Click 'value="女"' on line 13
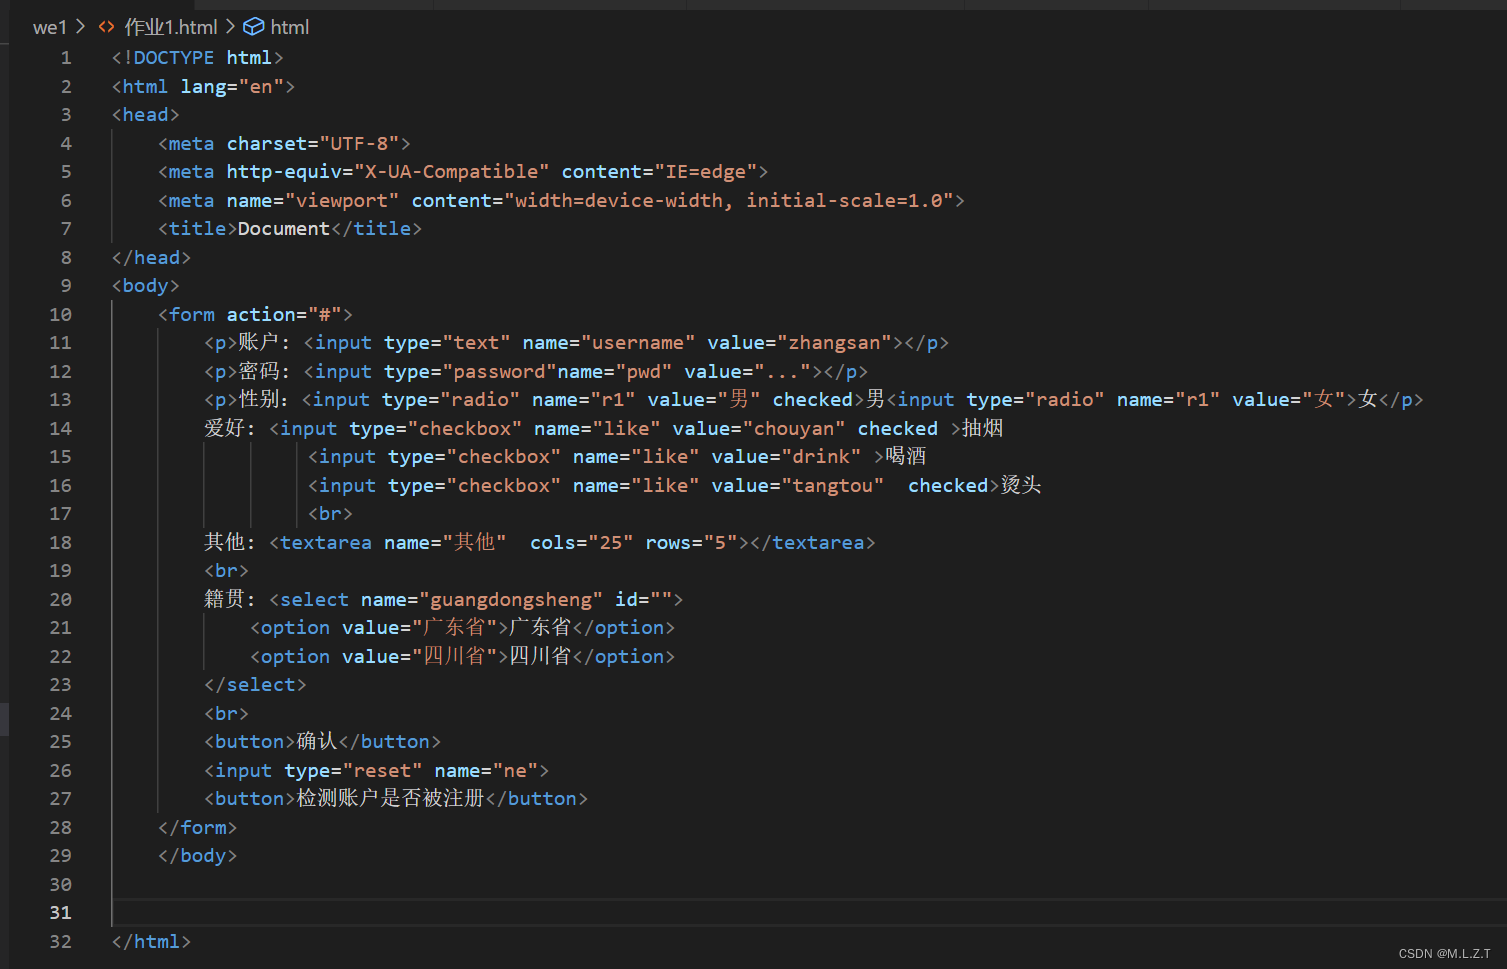The height and width of the screenshot is (969, 1507). (1289, 400)
